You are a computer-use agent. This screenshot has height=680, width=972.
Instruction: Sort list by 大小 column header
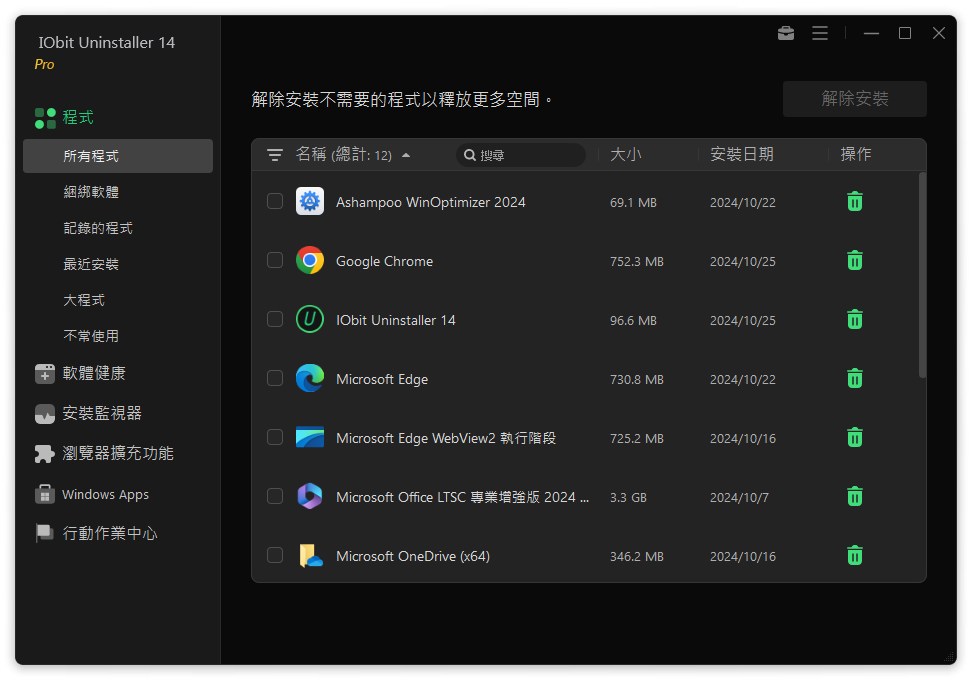pyautogui.click(x=625, y=154)
